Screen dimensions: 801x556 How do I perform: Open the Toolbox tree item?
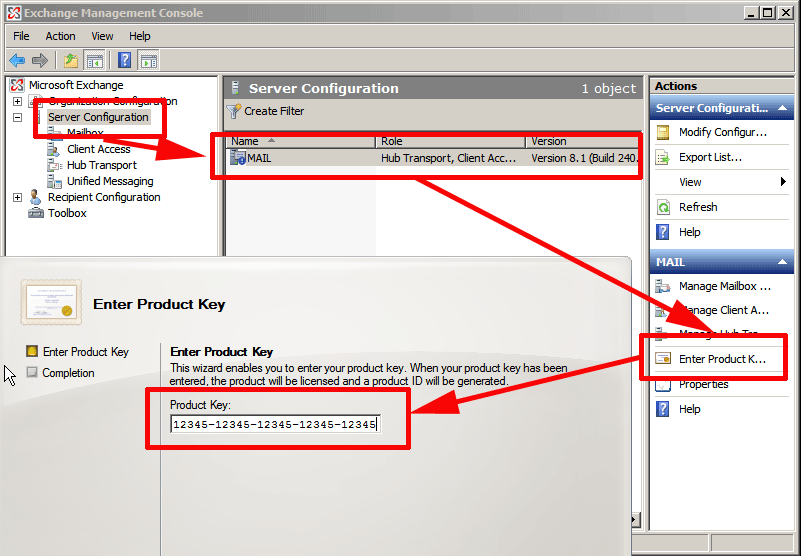[67, 213]
